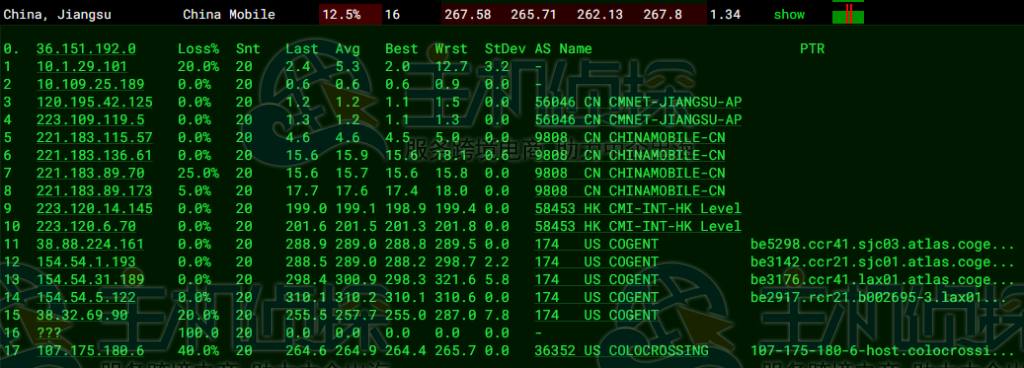Select hop 3 IP 120.195.42.125

[95, 102]
